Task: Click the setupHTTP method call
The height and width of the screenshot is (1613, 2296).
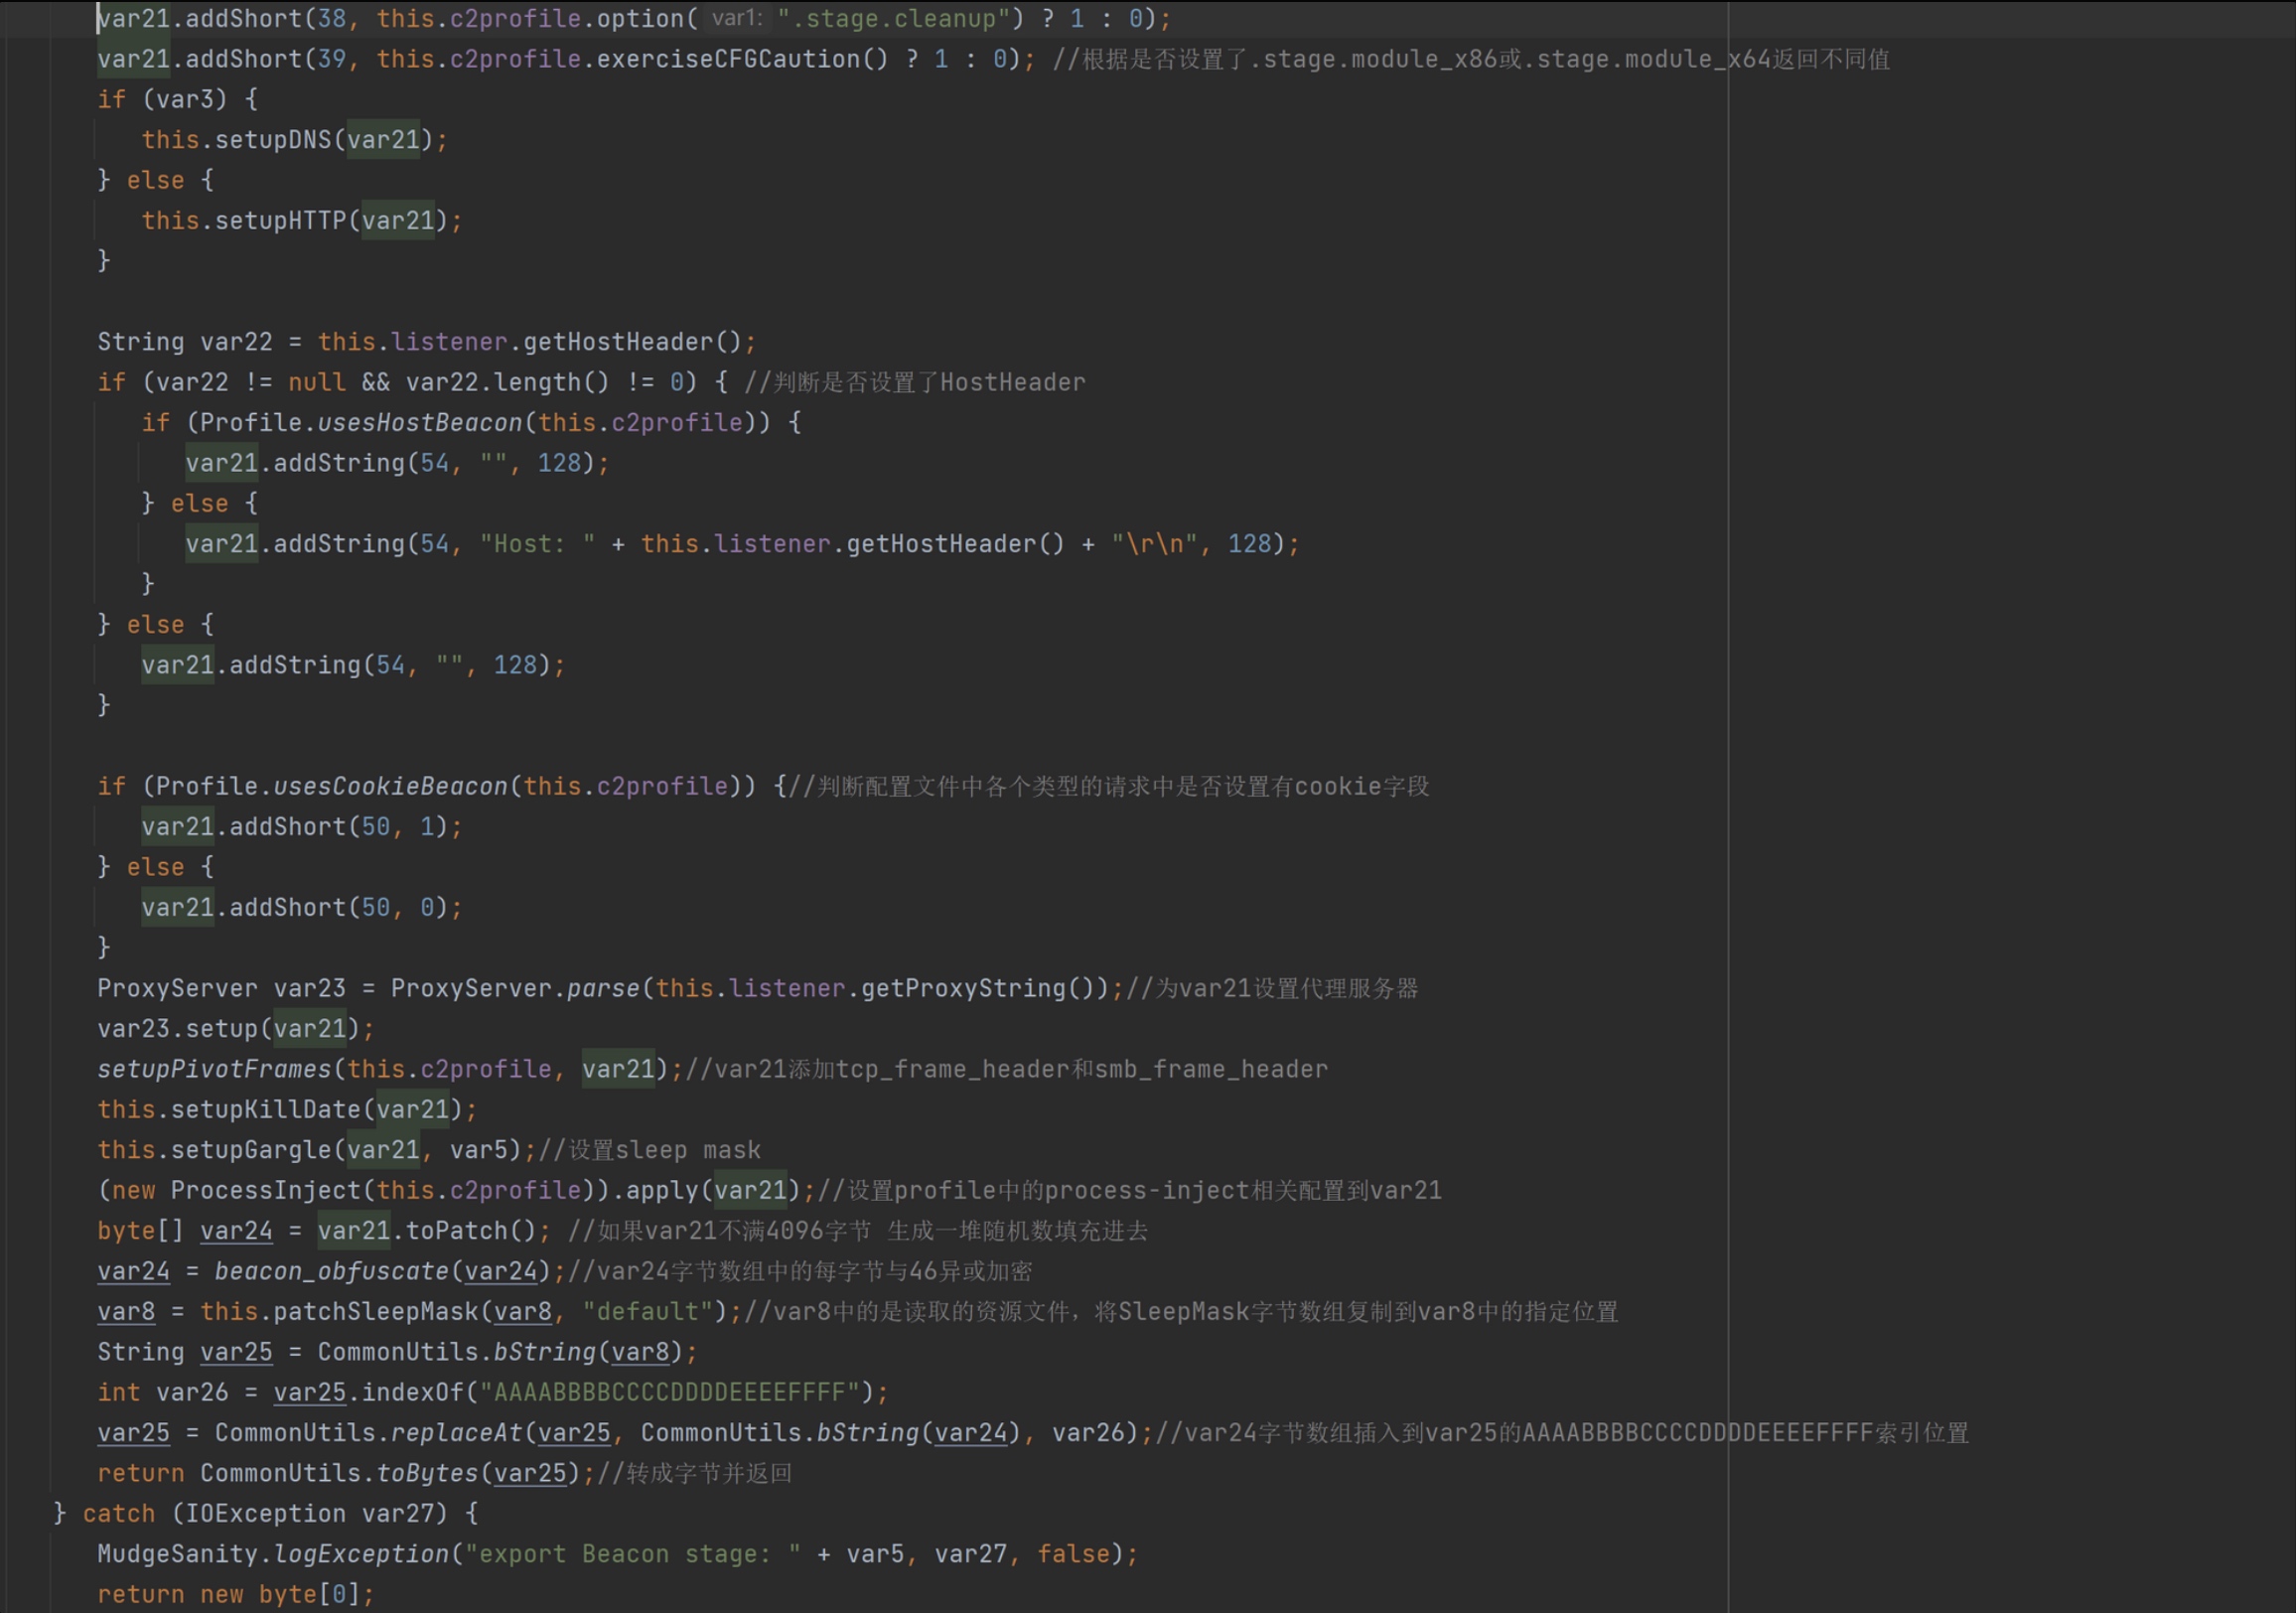Action: click(x=279, y=221)
